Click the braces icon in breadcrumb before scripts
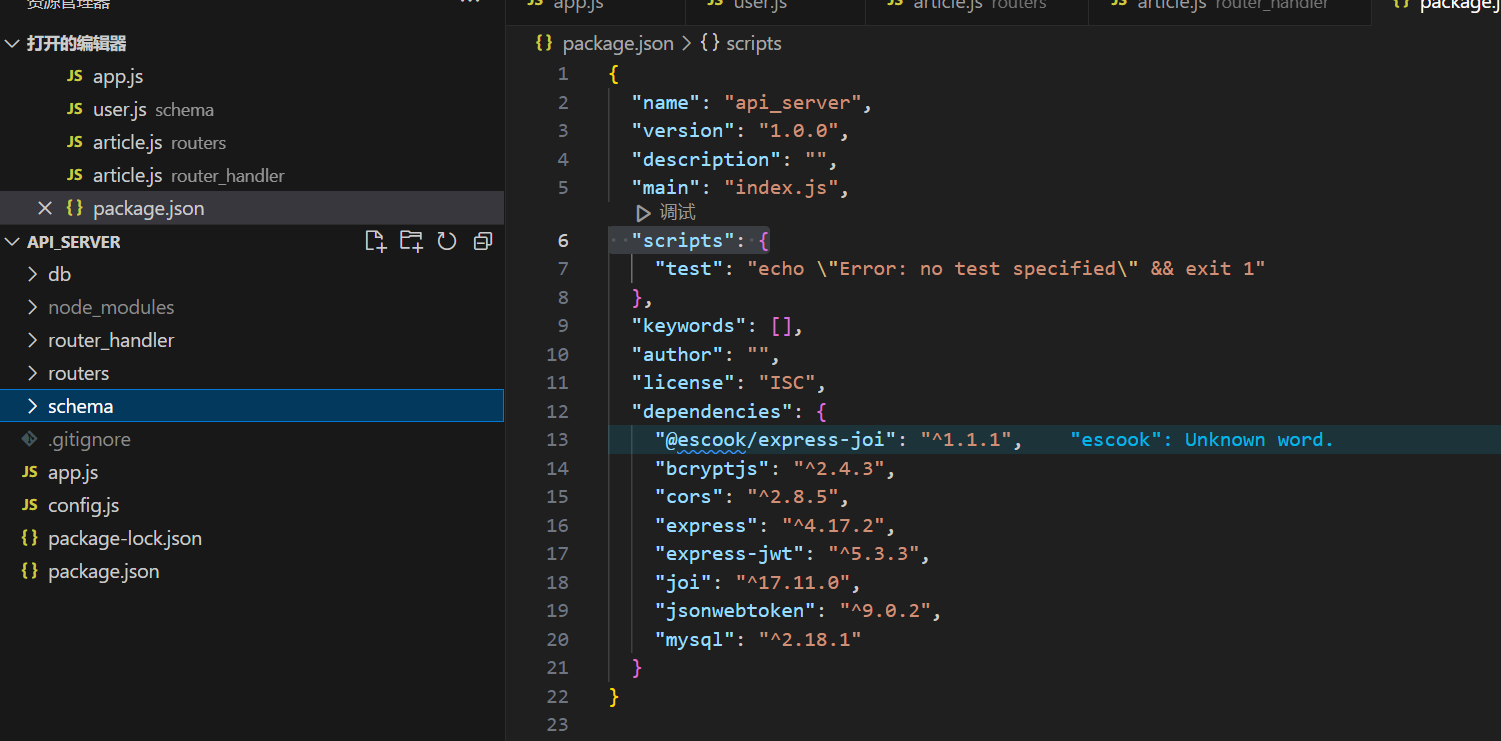This screenshot has width=1501, height=741. pyautogui.click(x=709, y=43)
